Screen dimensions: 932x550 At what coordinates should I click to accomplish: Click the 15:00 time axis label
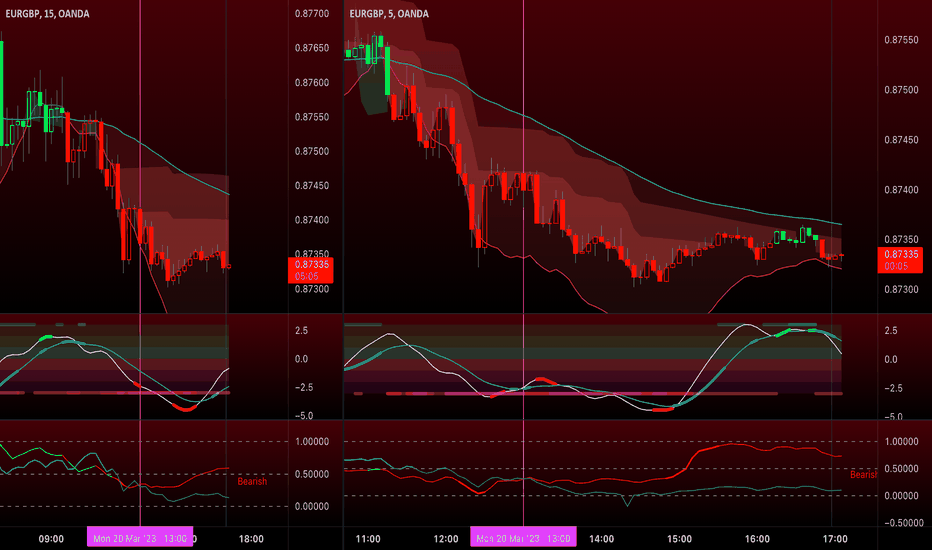[x=679, y=539]
